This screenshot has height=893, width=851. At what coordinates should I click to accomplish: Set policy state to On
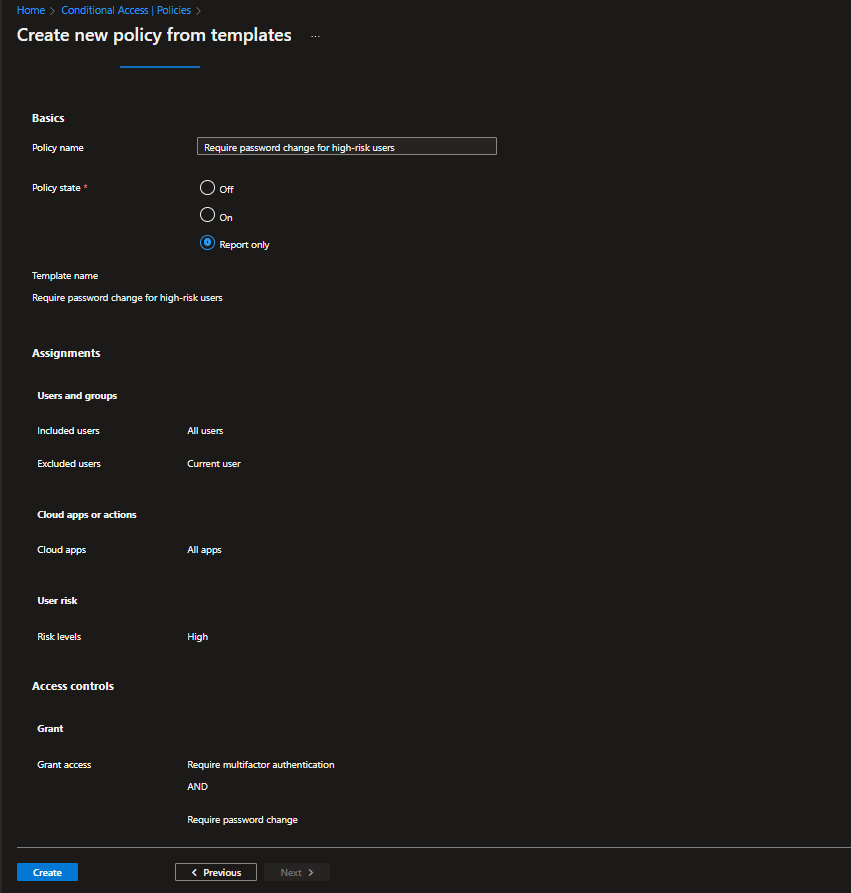click(208, 215)
